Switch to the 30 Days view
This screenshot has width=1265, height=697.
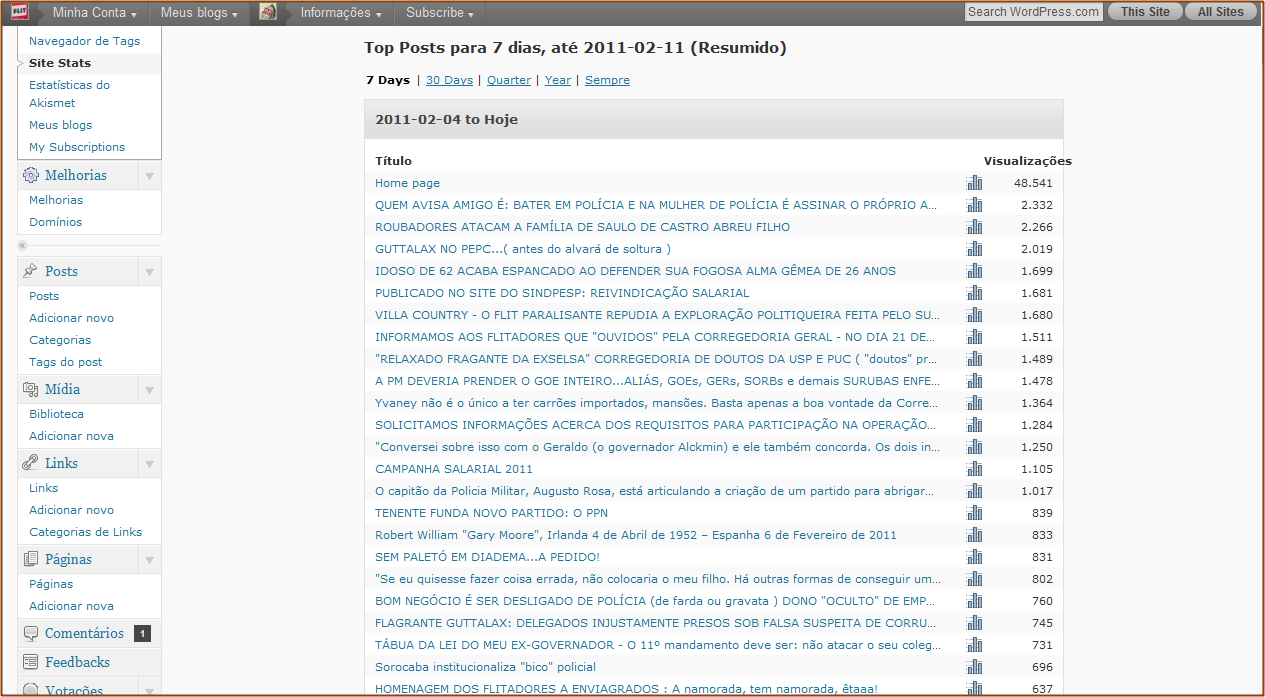449,80
